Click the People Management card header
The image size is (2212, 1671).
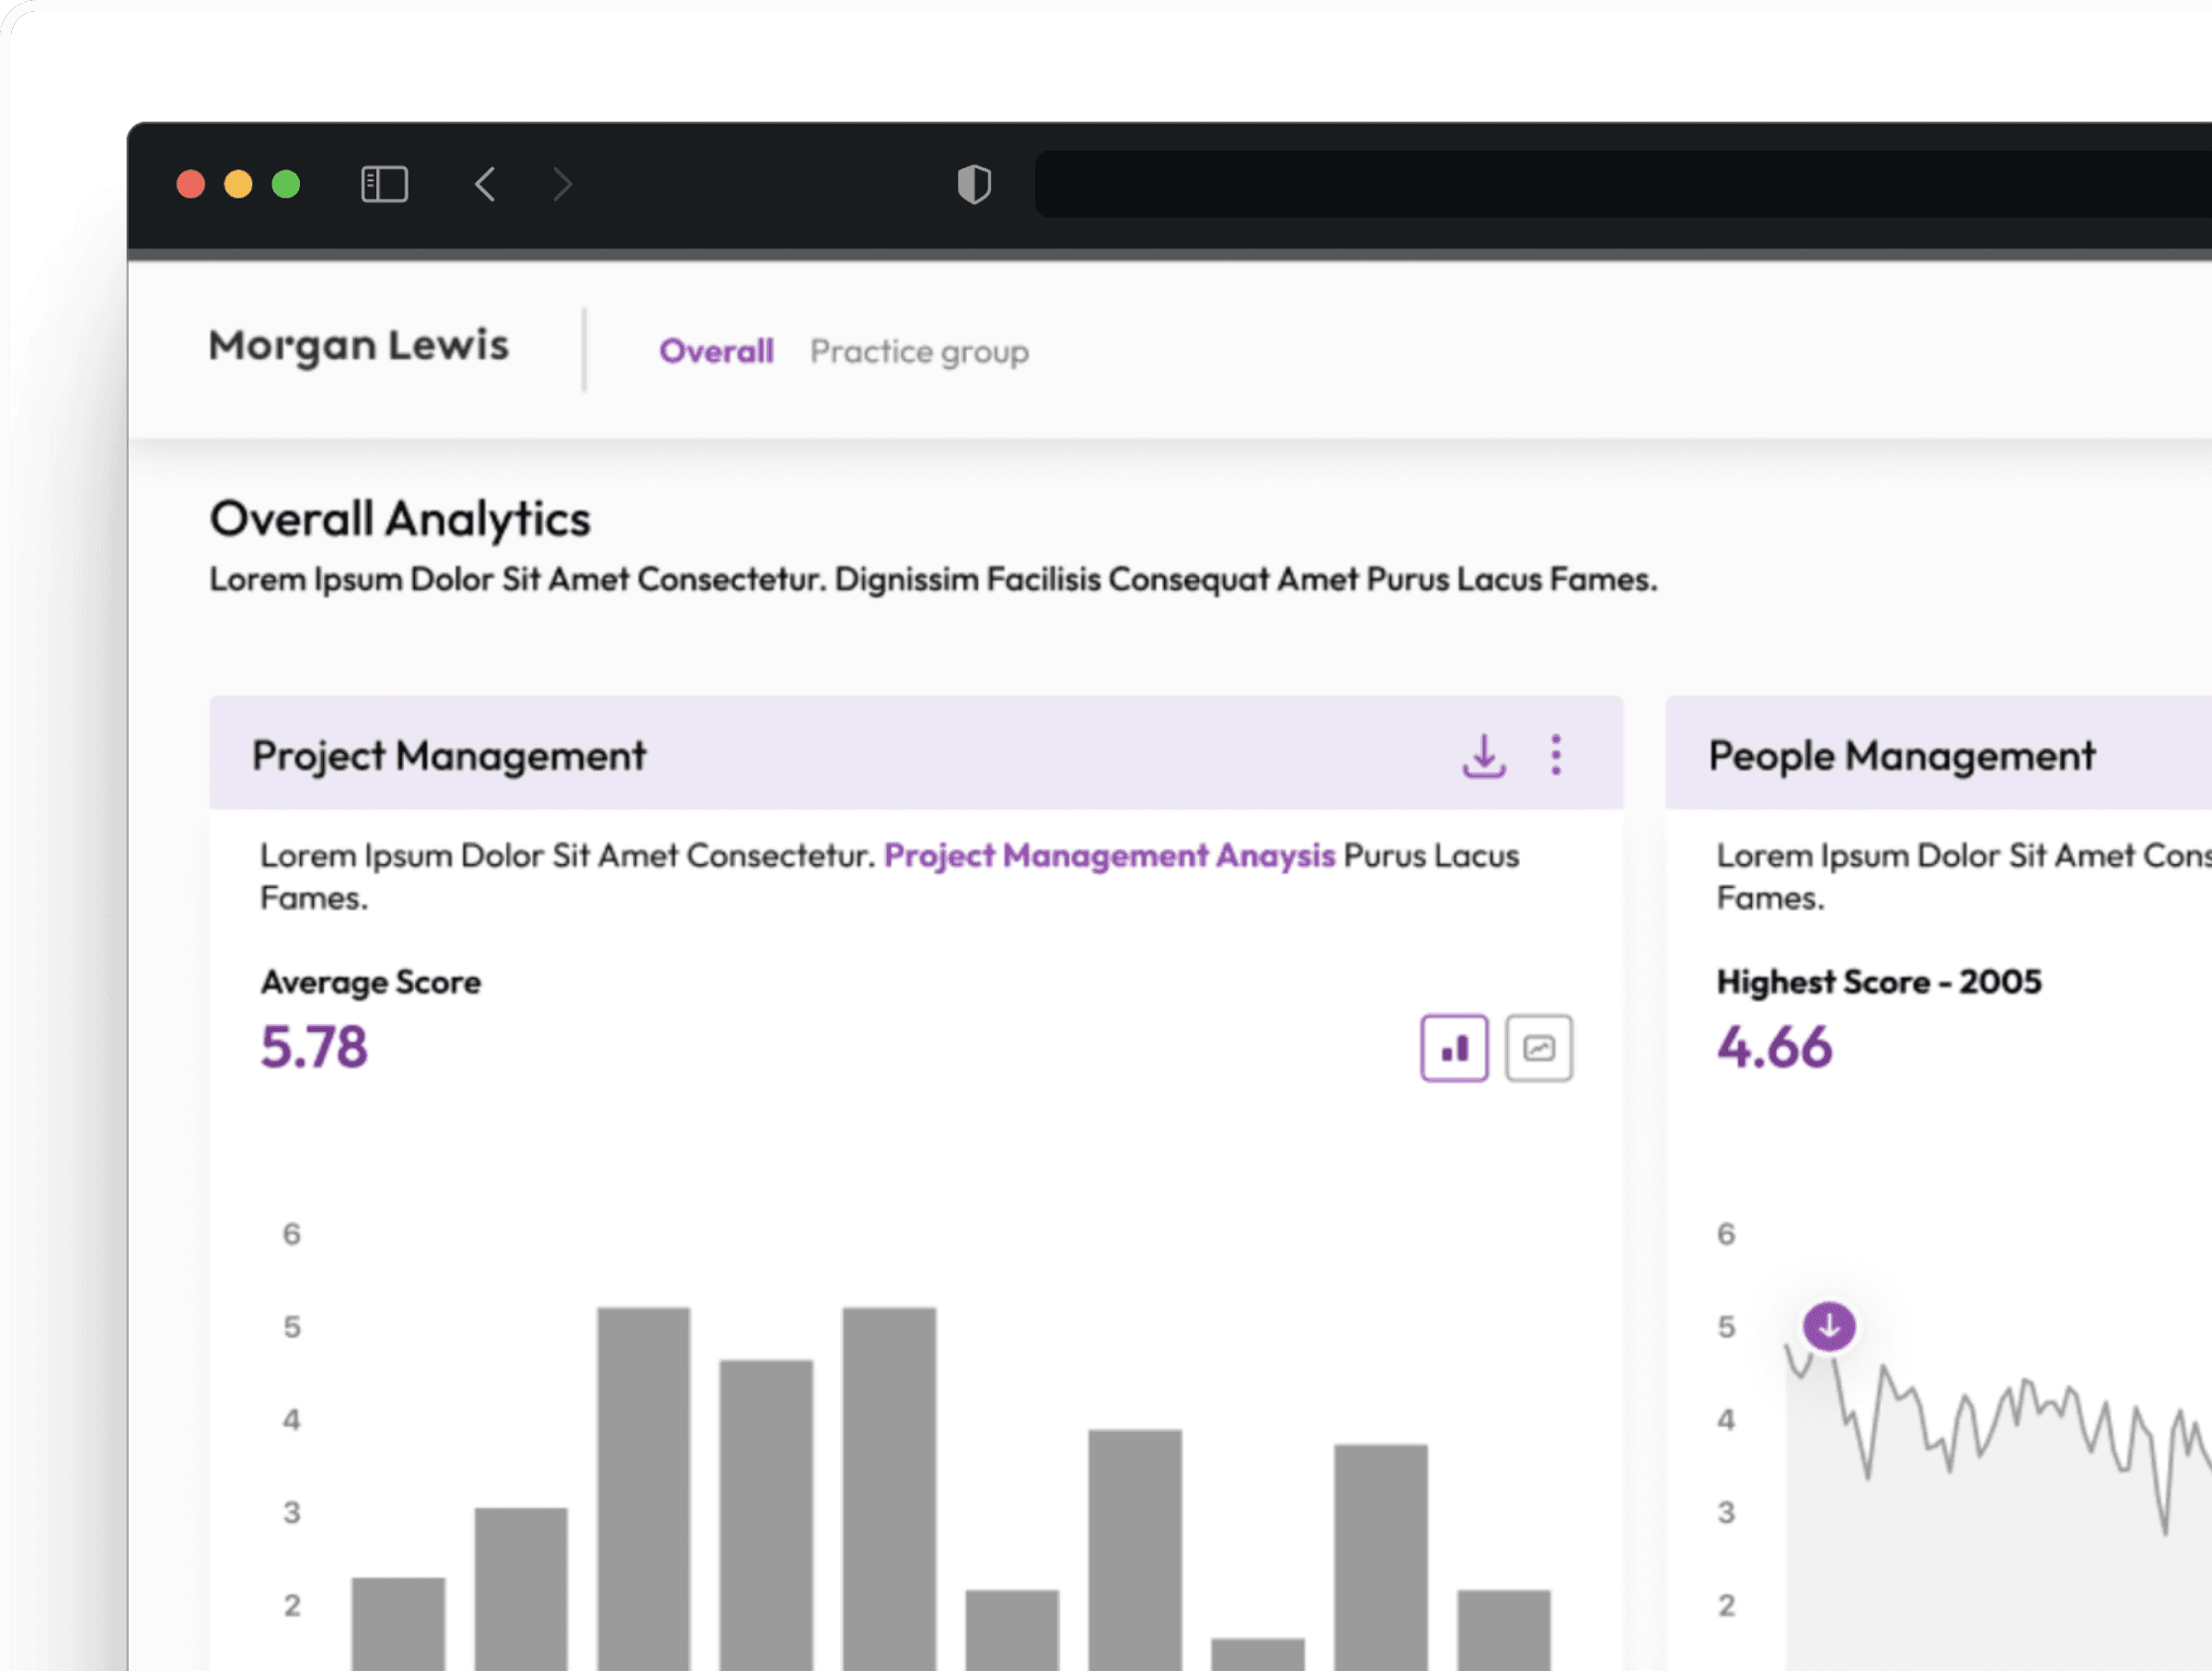(x=1901, y=756)
